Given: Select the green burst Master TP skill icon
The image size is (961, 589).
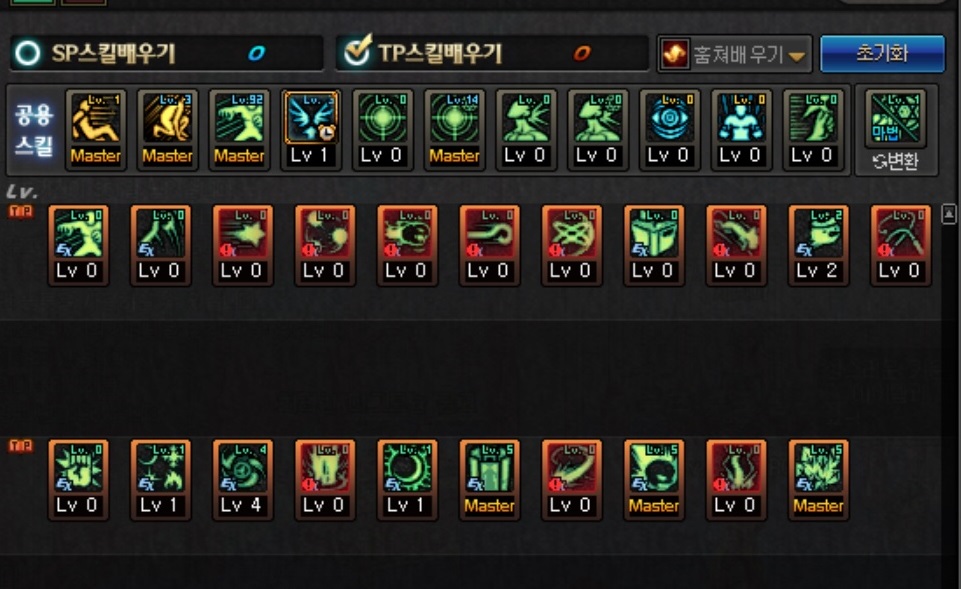Looking at the screenshot, I should [818, 480].
